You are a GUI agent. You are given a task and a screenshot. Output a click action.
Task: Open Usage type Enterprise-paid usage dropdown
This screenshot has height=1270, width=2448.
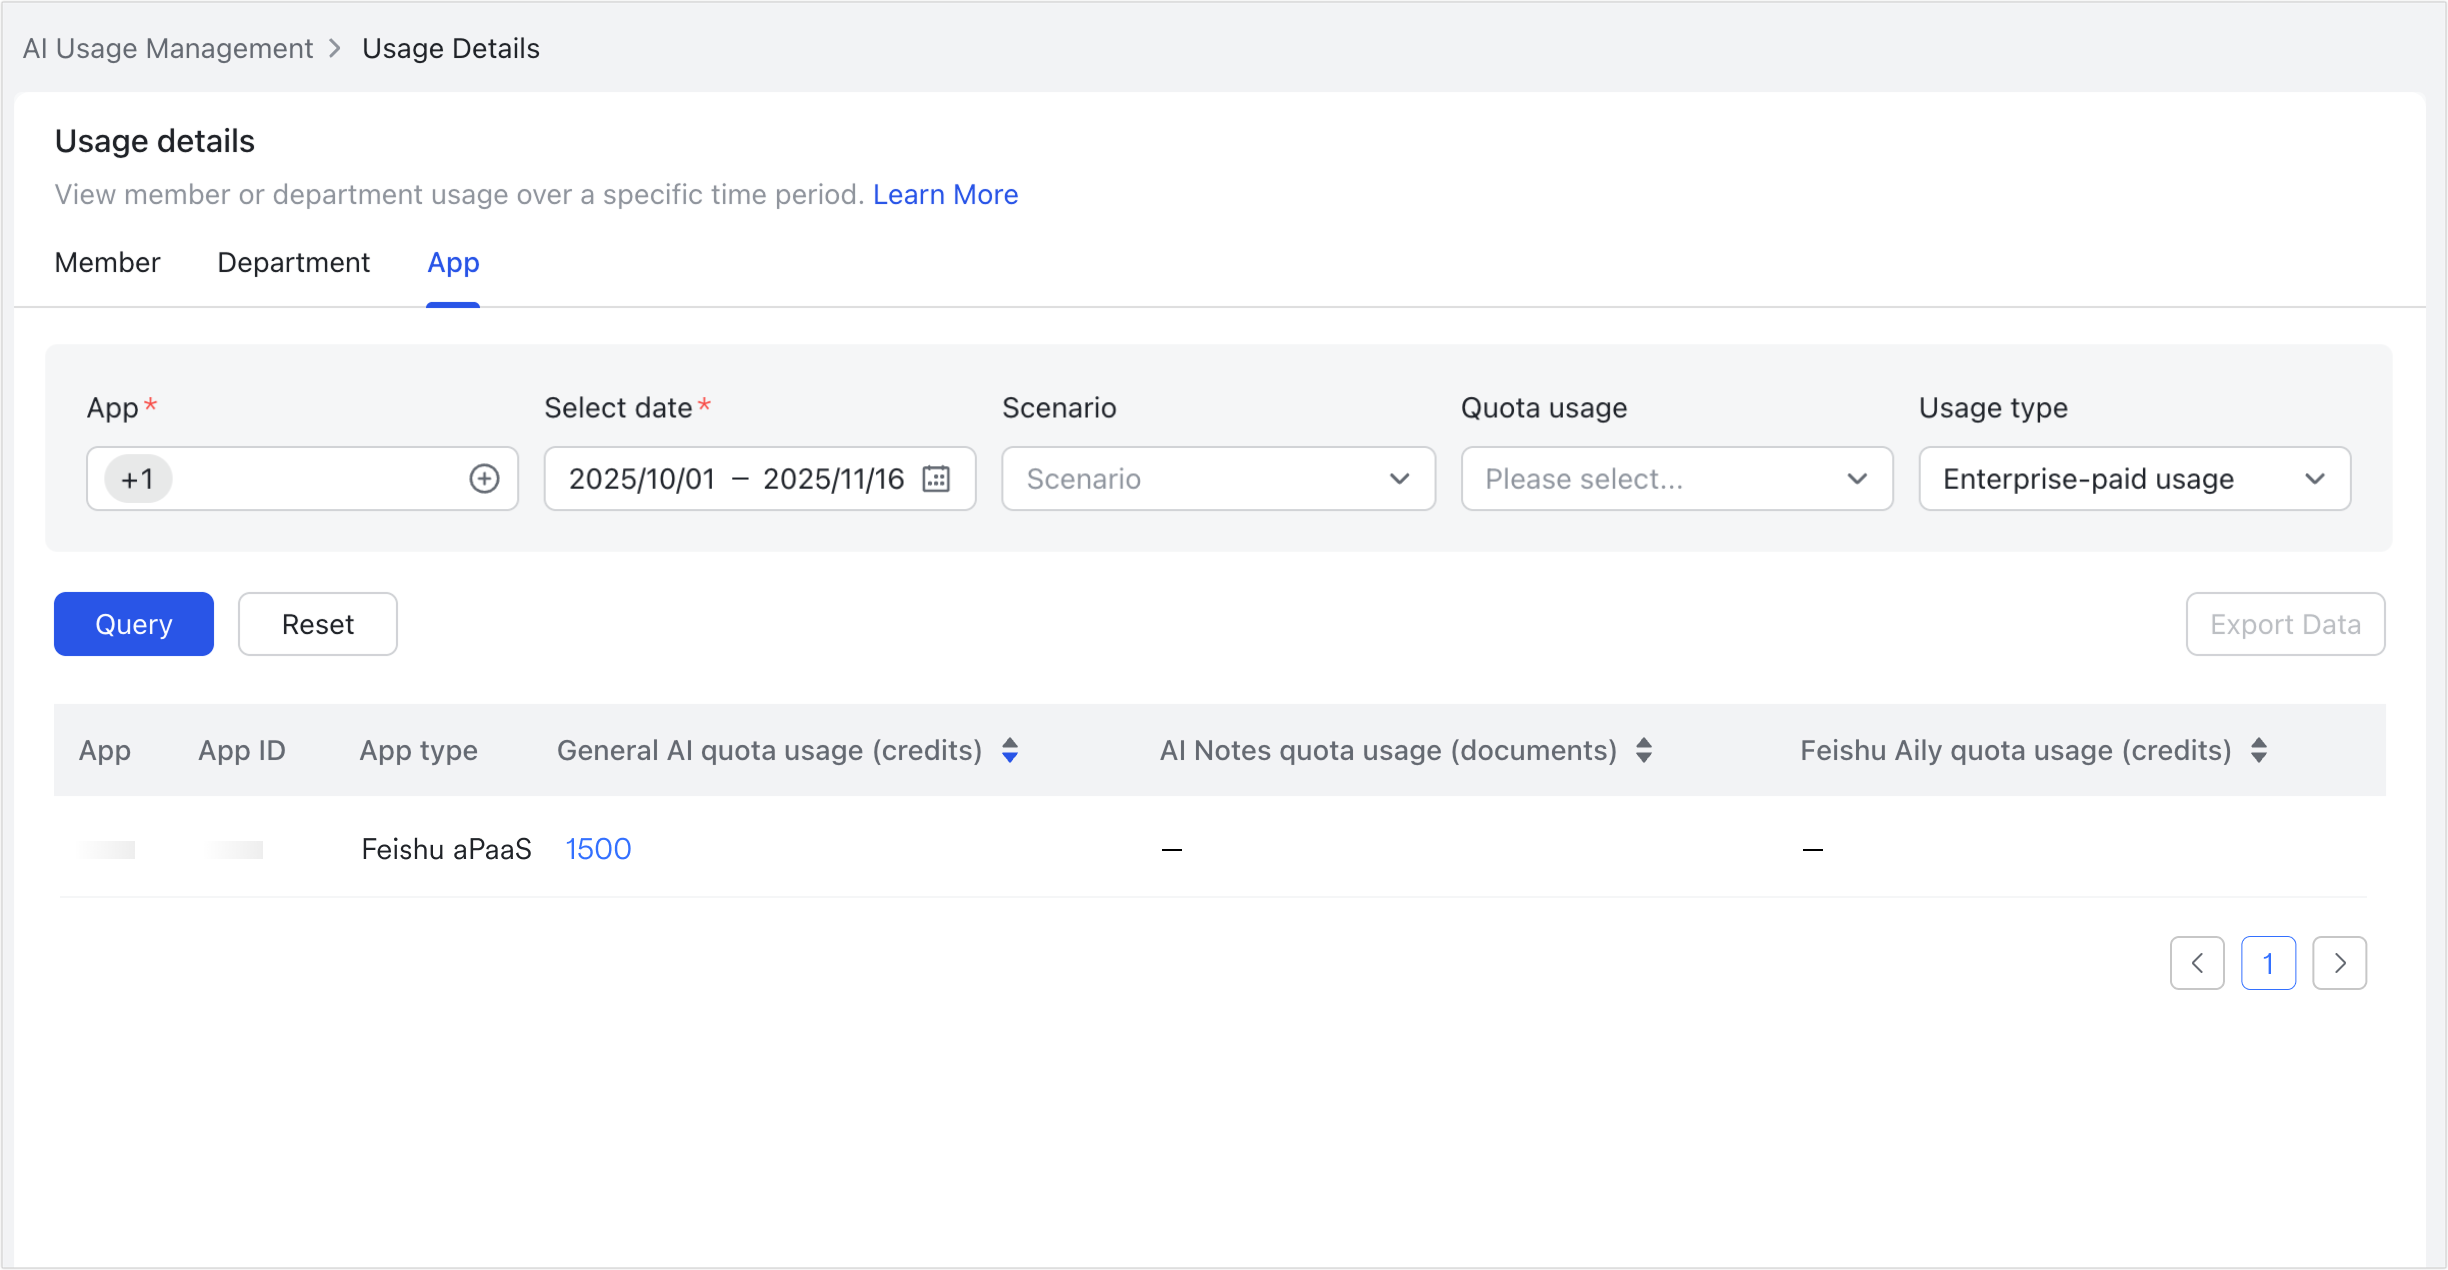point(2134,479)
